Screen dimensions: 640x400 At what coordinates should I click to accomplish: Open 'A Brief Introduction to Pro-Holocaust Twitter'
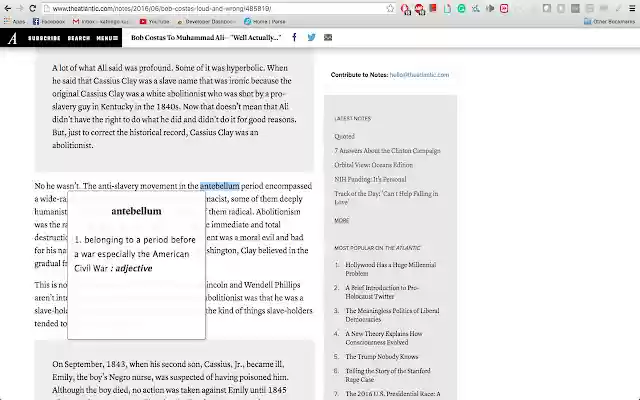pos(382,292)
